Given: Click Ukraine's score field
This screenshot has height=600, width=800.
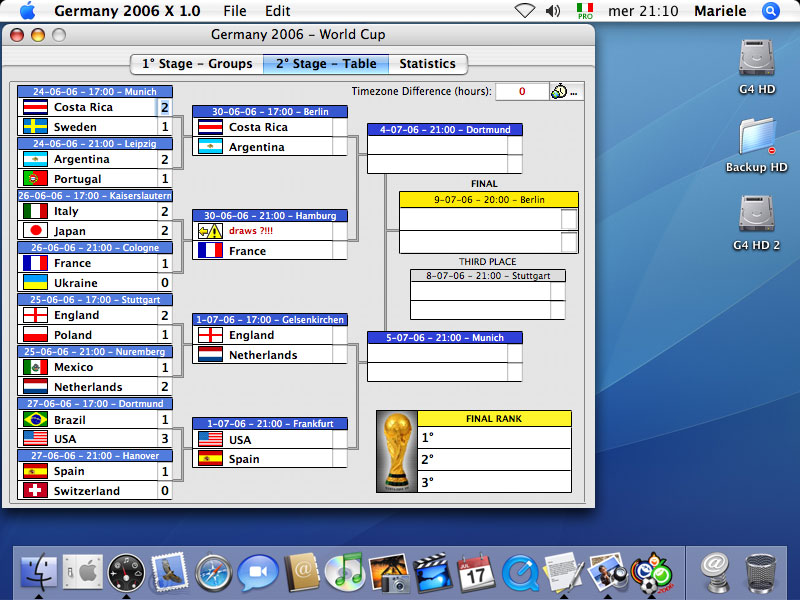Looking at the screenshot, I should click(164, 283).
